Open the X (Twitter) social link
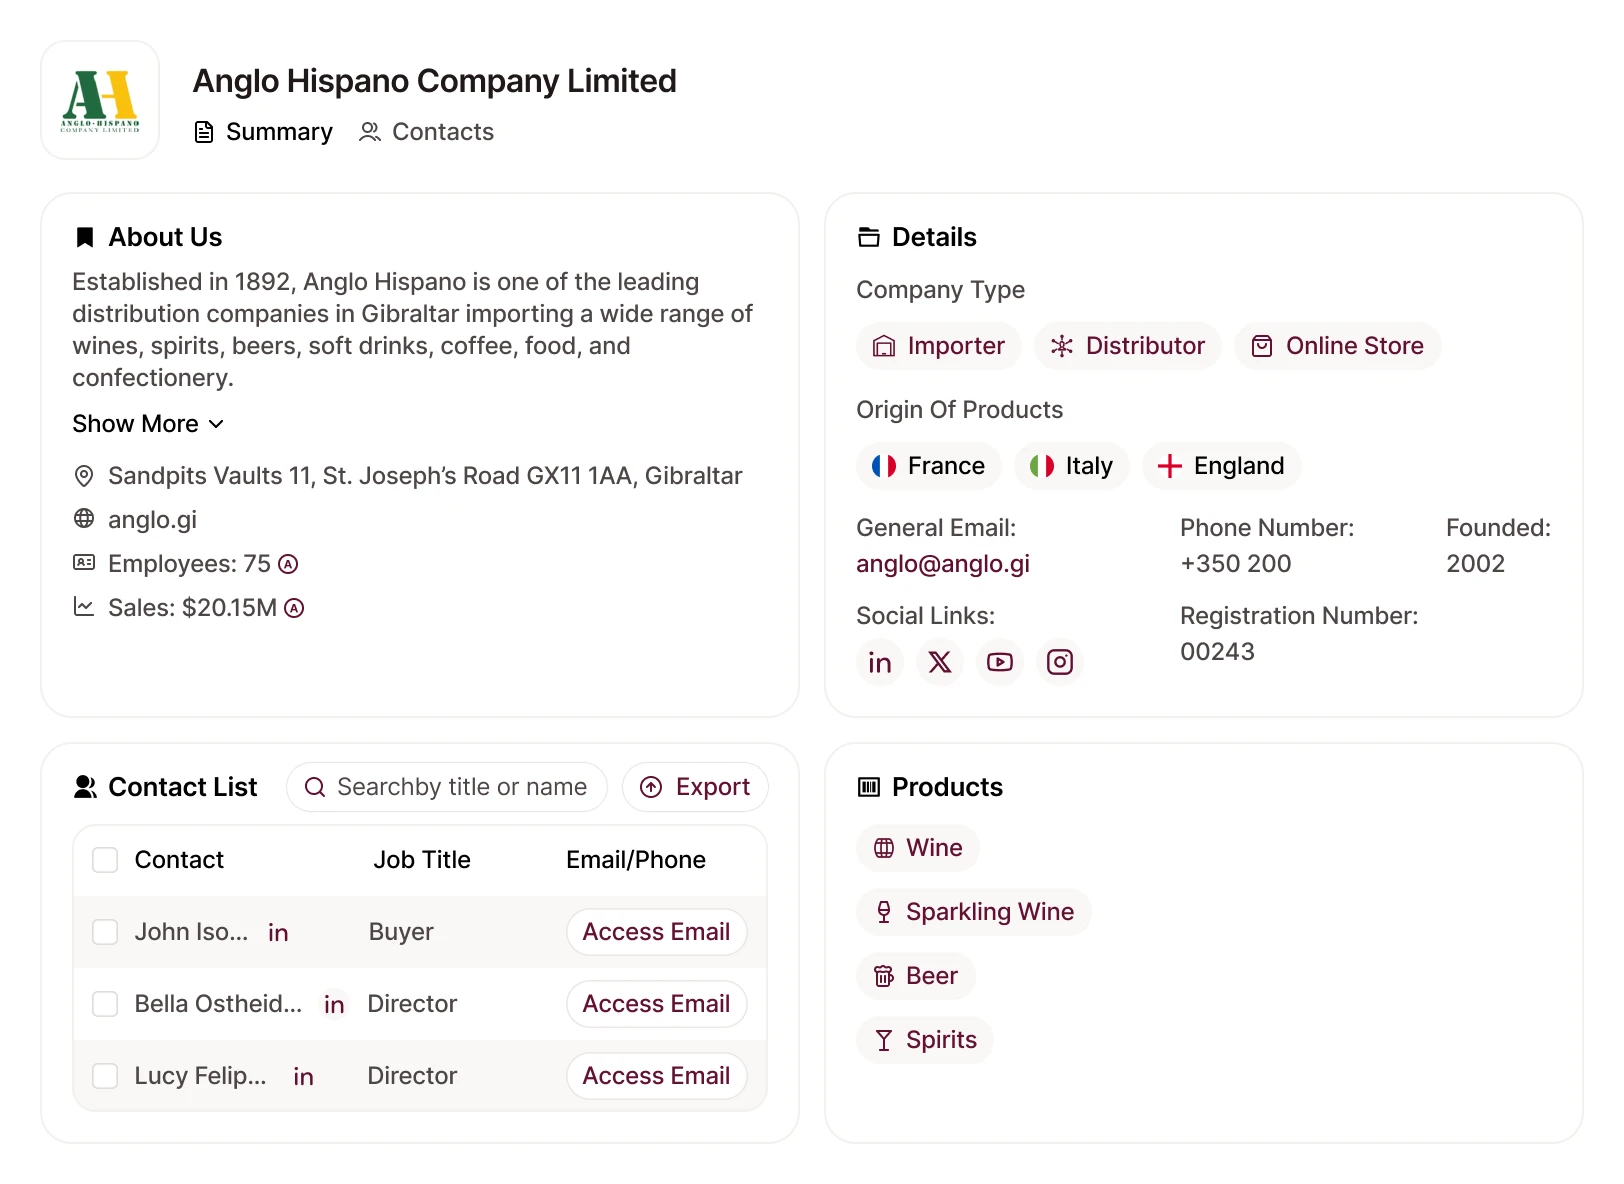 (940, 662)
